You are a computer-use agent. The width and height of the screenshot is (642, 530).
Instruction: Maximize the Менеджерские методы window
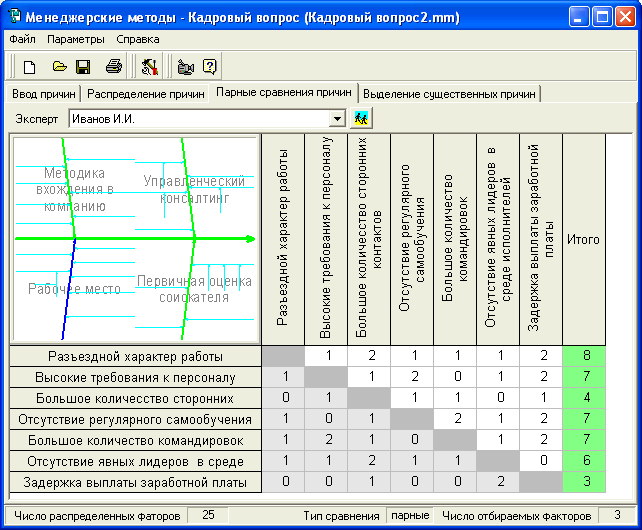pyautogui.click(x=602, y=17)
